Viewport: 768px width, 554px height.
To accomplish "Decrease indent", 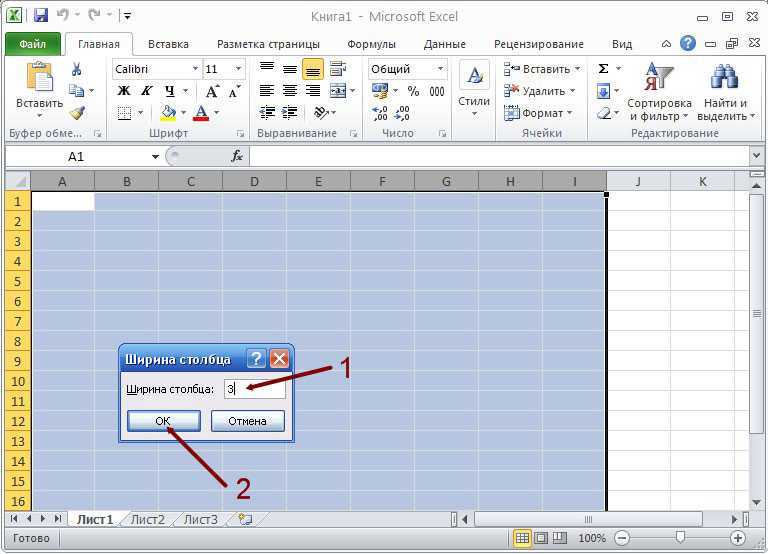I will click(267, 113).
